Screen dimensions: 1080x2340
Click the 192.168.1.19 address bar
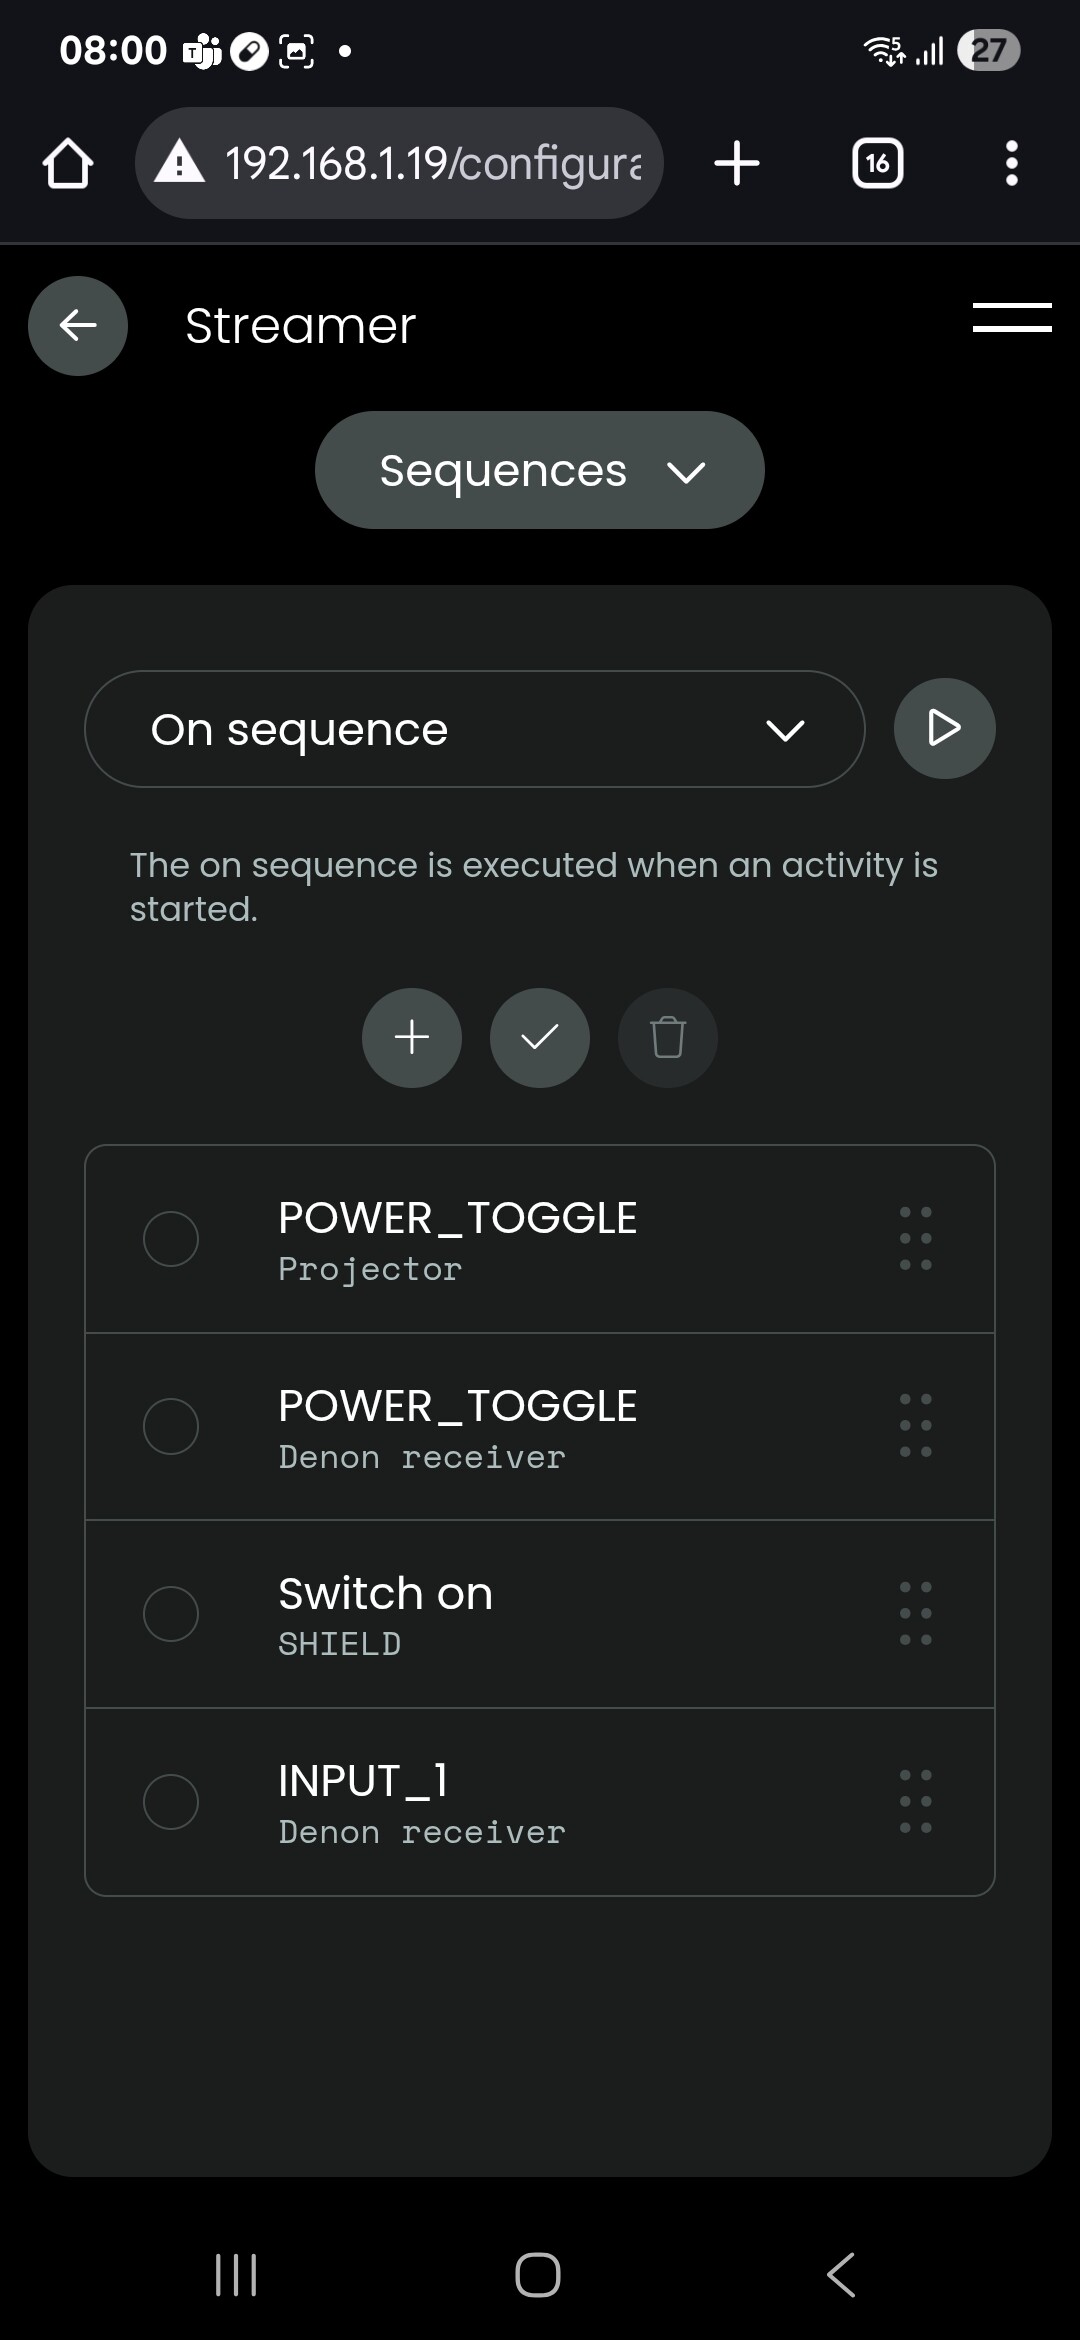point(400,164)
